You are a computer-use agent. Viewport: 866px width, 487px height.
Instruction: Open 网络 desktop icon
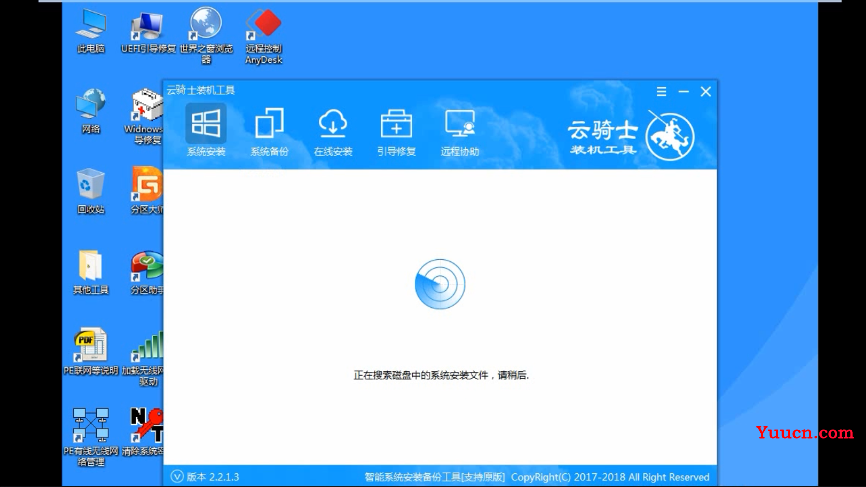(91, 111)
